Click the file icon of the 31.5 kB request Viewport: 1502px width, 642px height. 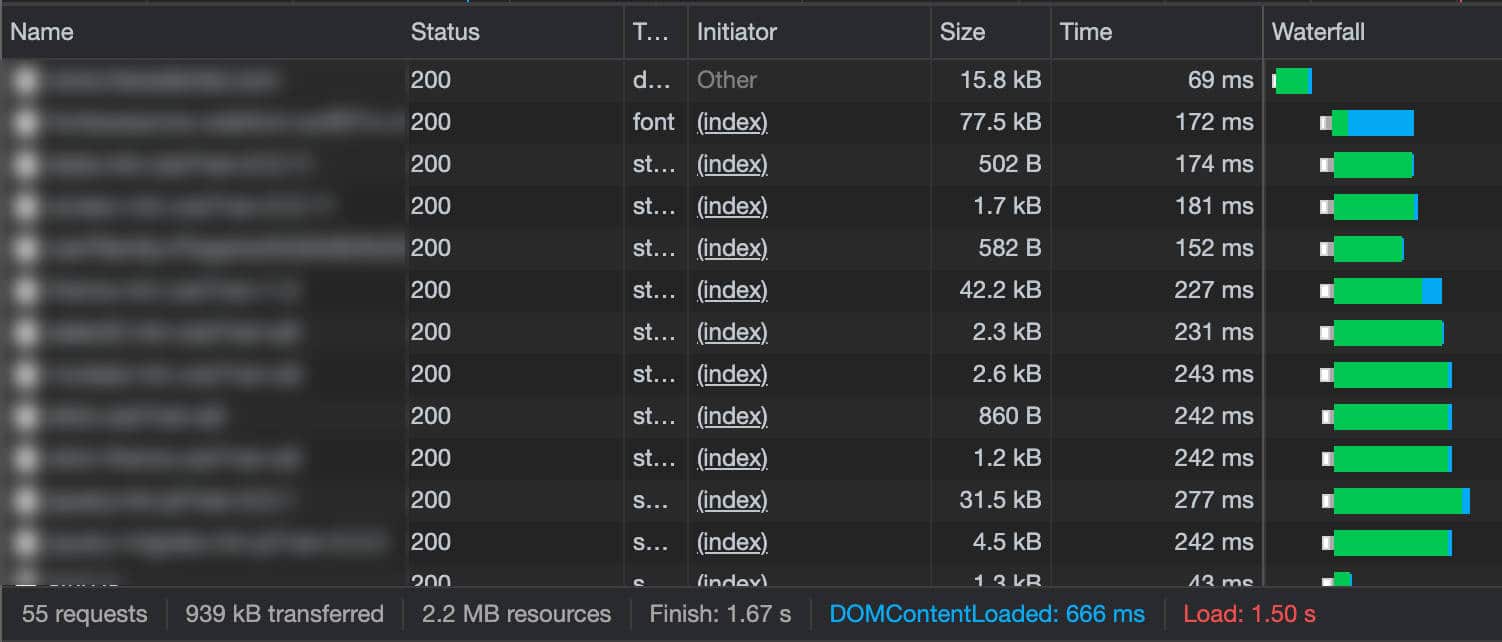(27, 501)
